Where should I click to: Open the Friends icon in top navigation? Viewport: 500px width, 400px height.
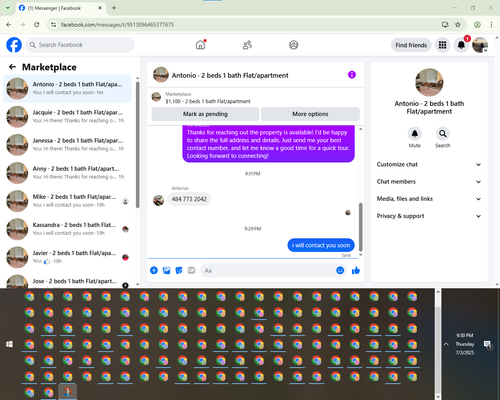pos(247,45)
